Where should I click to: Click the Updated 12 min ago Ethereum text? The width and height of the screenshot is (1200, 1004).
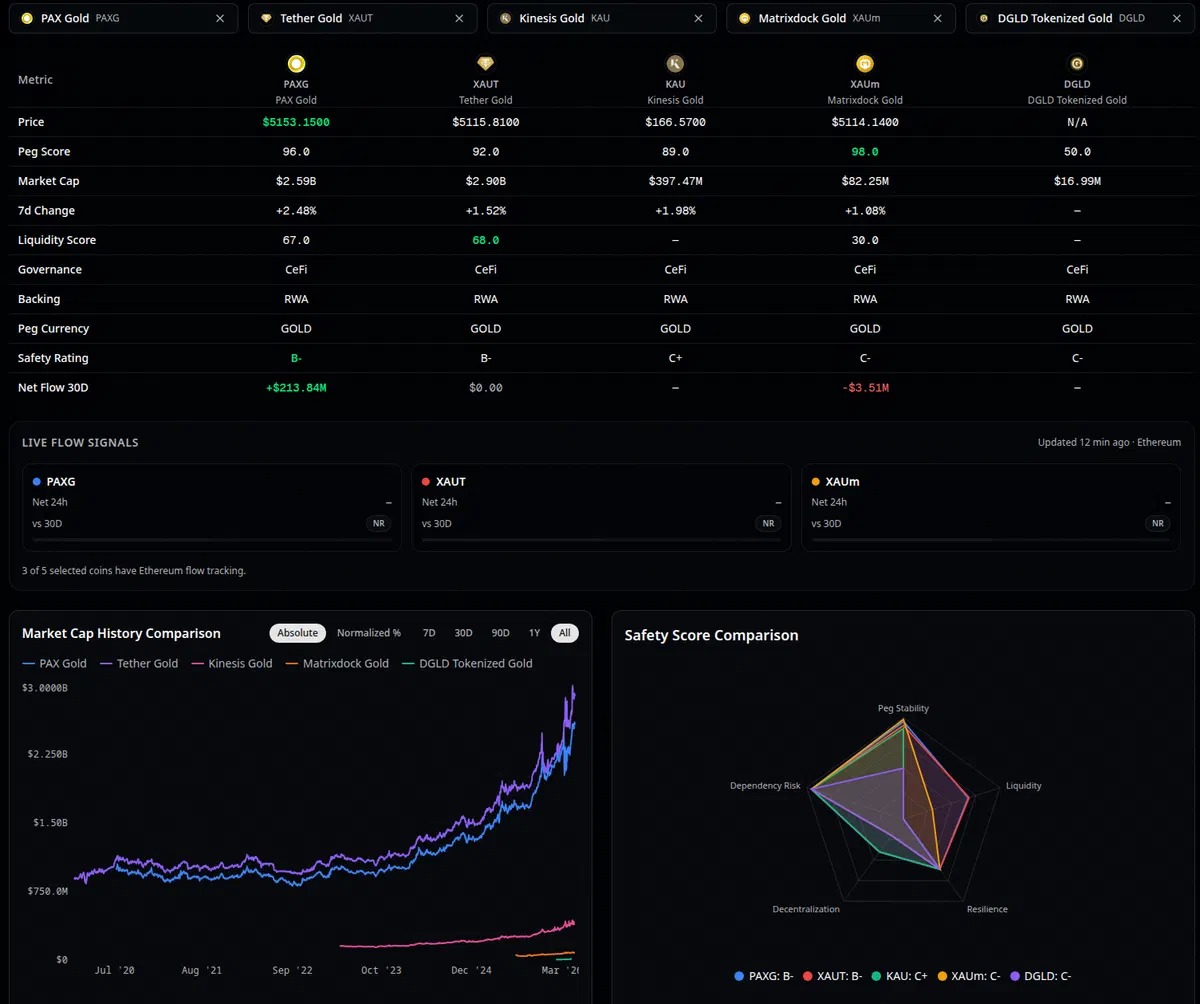pos(1109,442)
